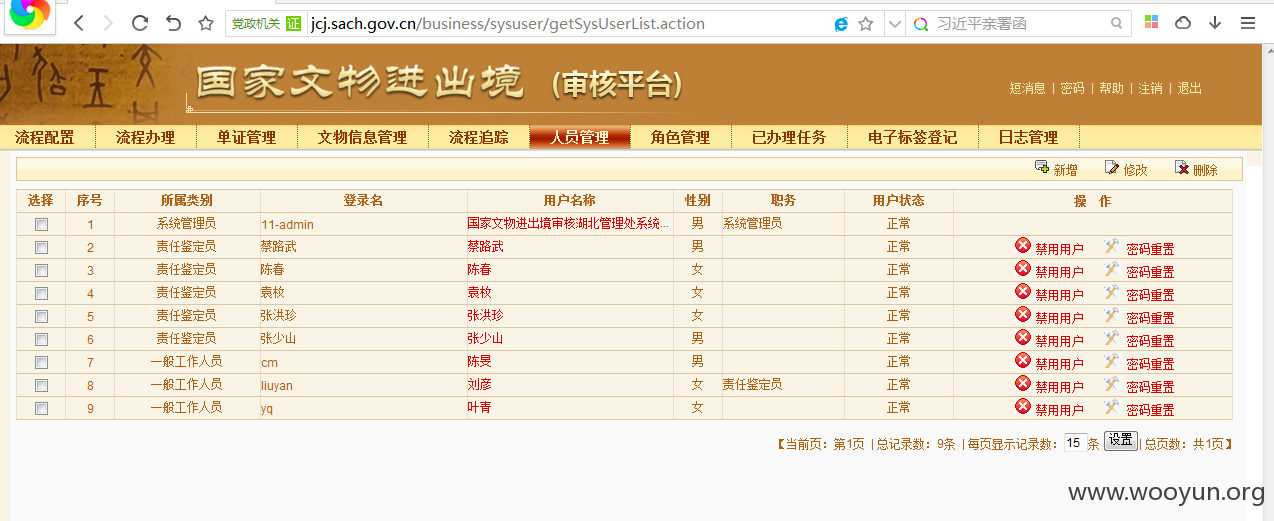The width and height of the screenshot is (1274, 521).
Task: Click the cloud sync icon
Action: tap(1183, 23)
